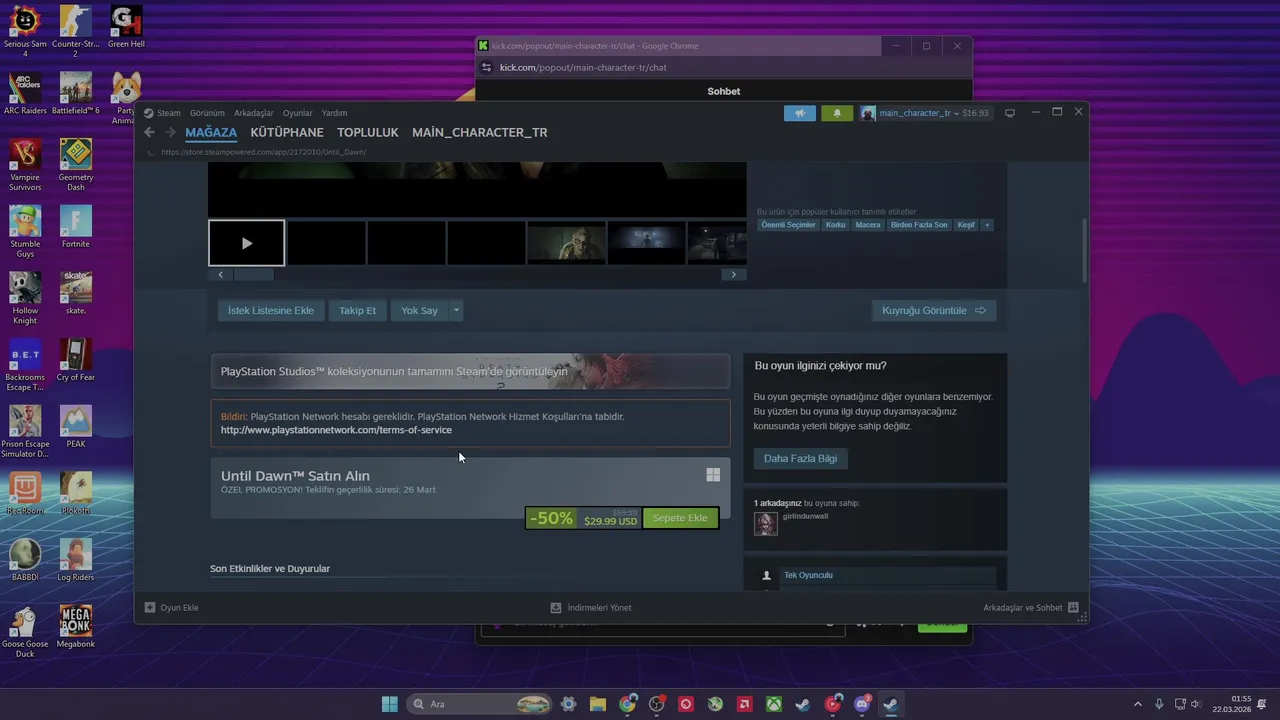The image size is (1280, 720).
Task: Switch to the KÜTÜPHANE tab
Action: pyautogui.click(x=287, y=132)
